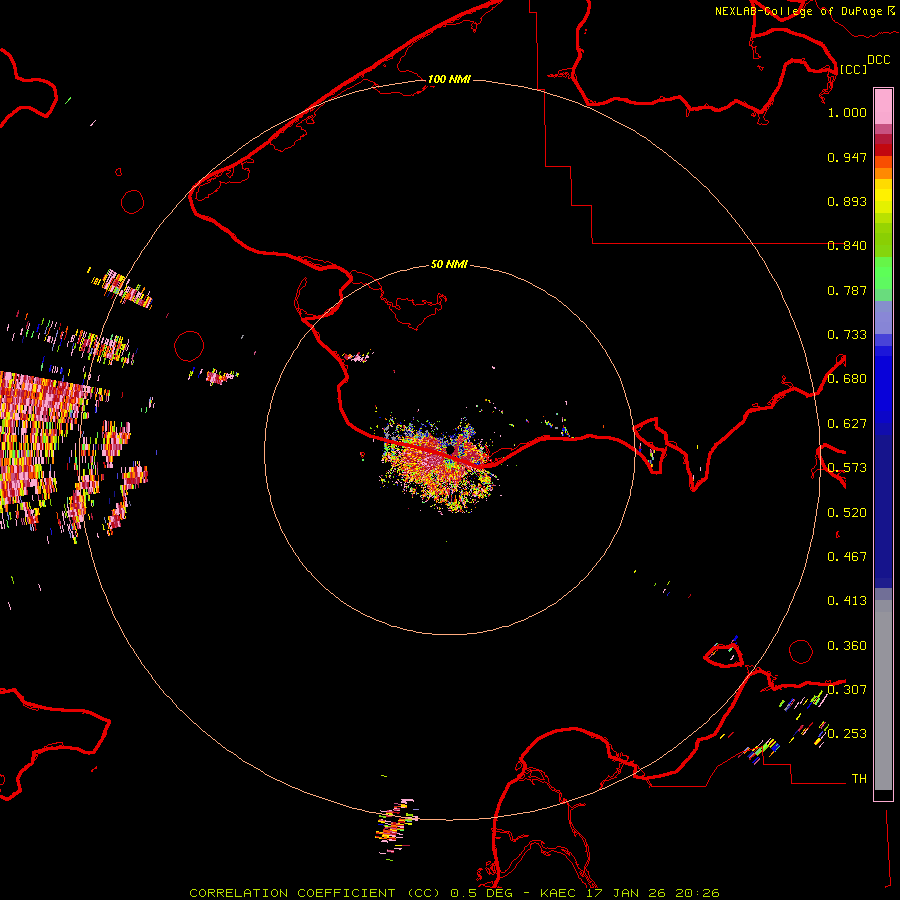Click the KAEC 17 JAN 26 20:26 timestamp
The width and height of the screenshot is (900, 900).
coord(630,893)
